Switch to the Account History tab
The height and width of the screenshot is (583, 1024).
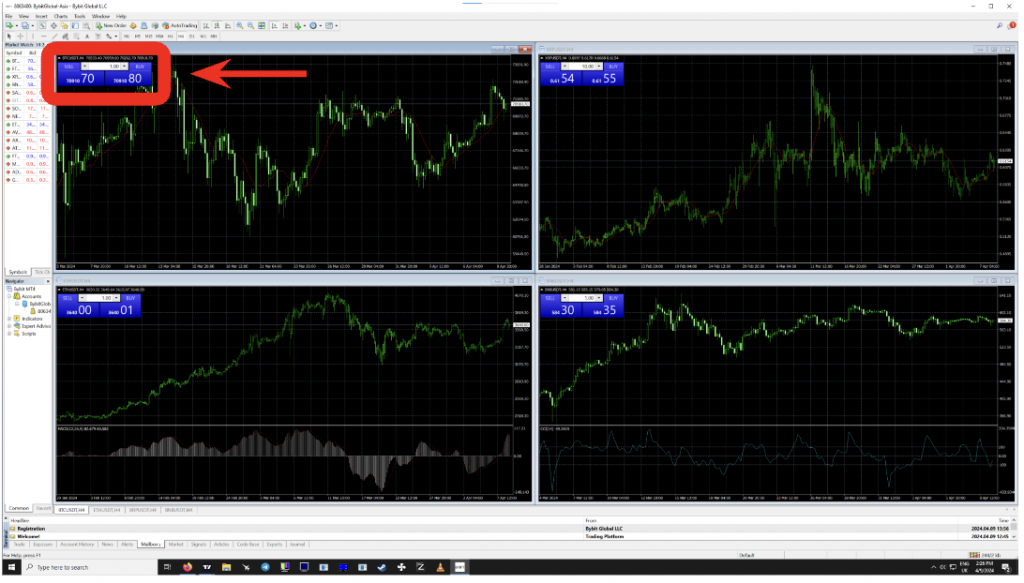point(77,544)
